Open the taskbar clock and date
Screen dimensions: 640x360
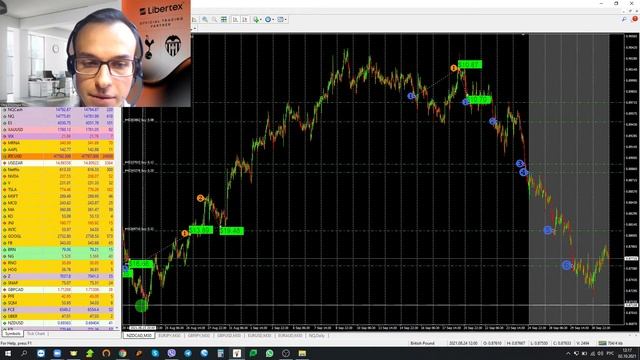627,353
